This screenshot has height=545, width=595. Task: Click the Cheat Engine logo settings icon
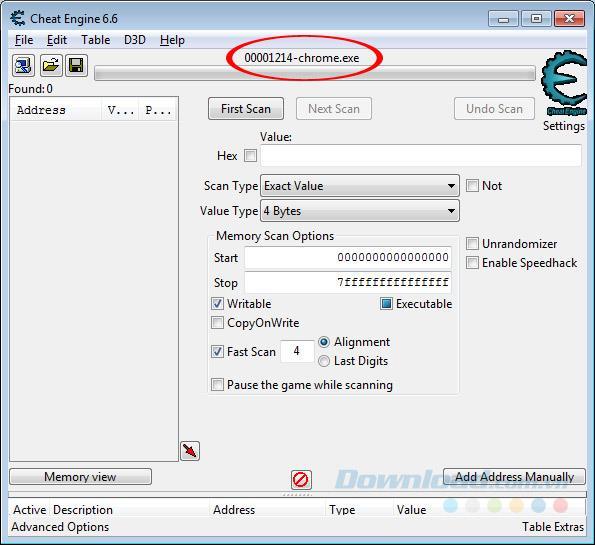(x=564, y=83)
